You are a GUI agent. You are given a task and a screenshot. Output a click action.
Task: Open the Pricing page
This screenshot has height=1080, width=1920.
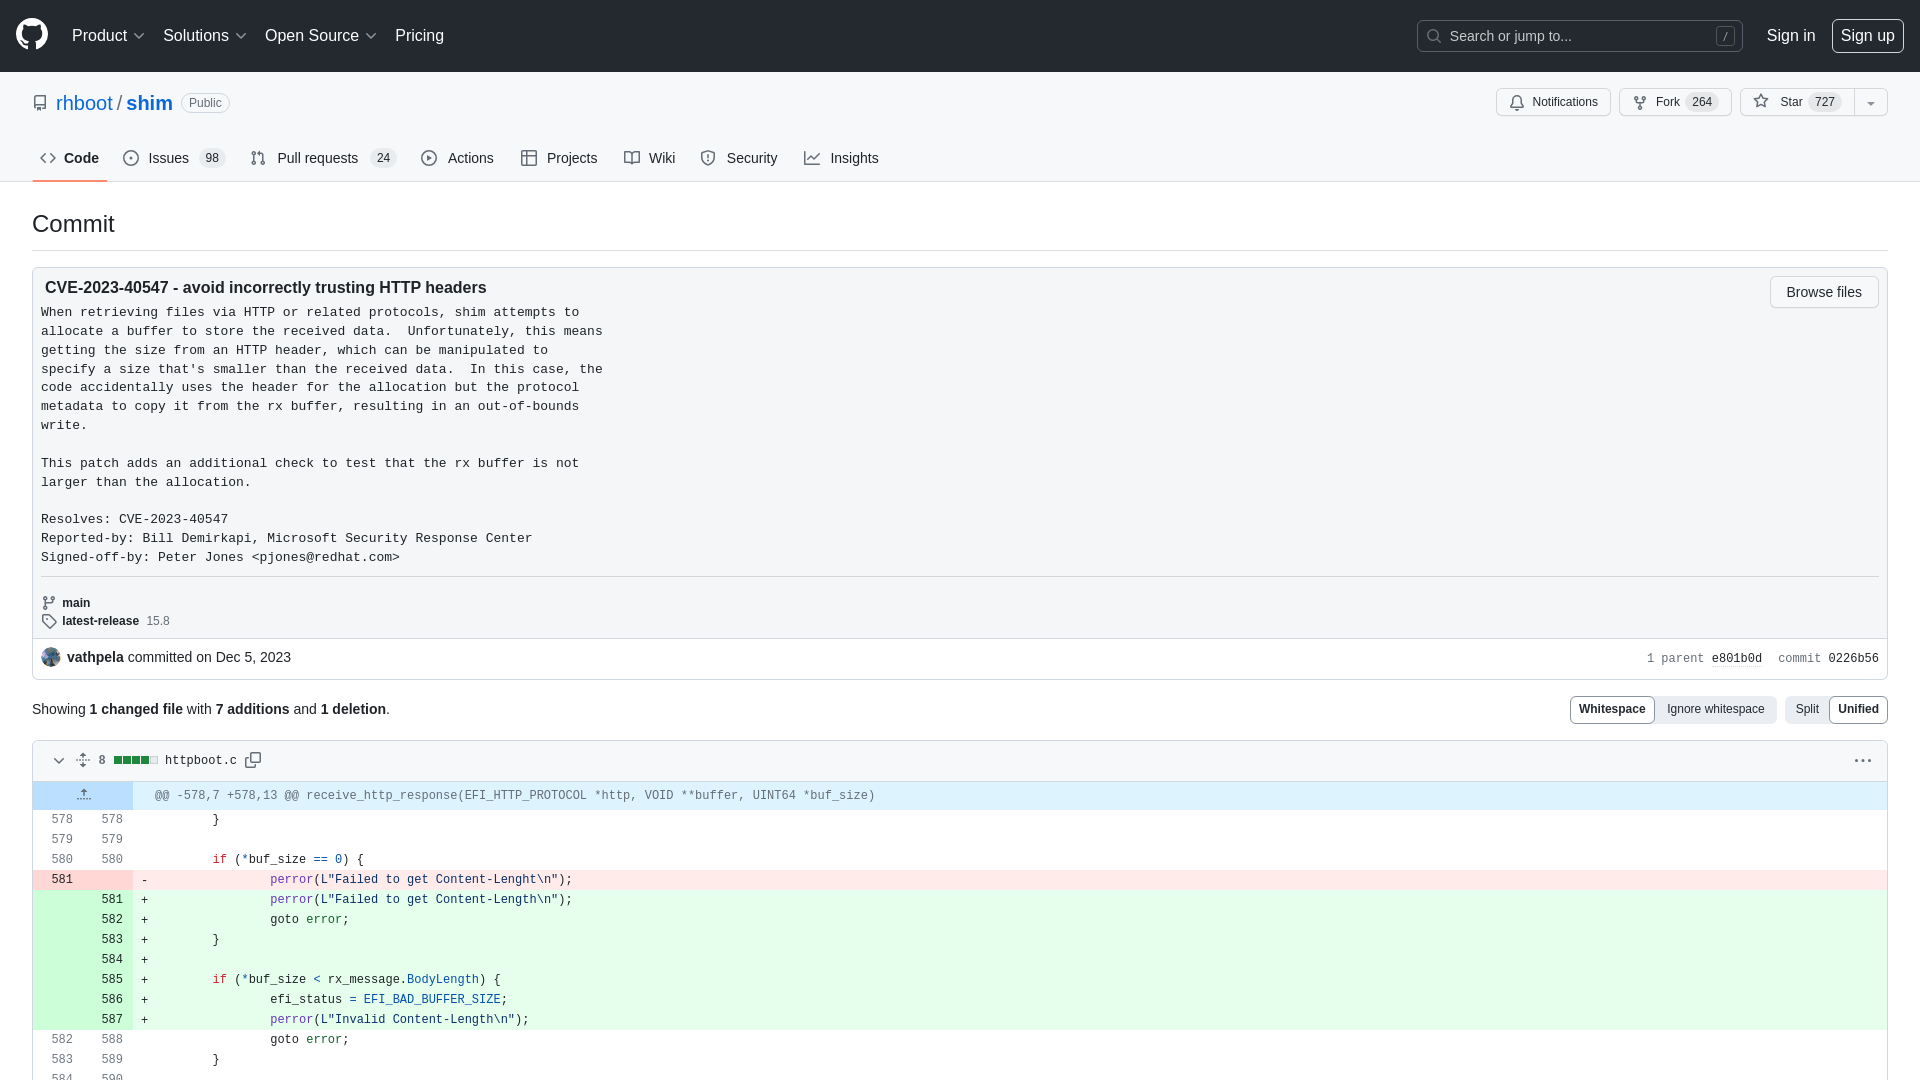[419, 36]
